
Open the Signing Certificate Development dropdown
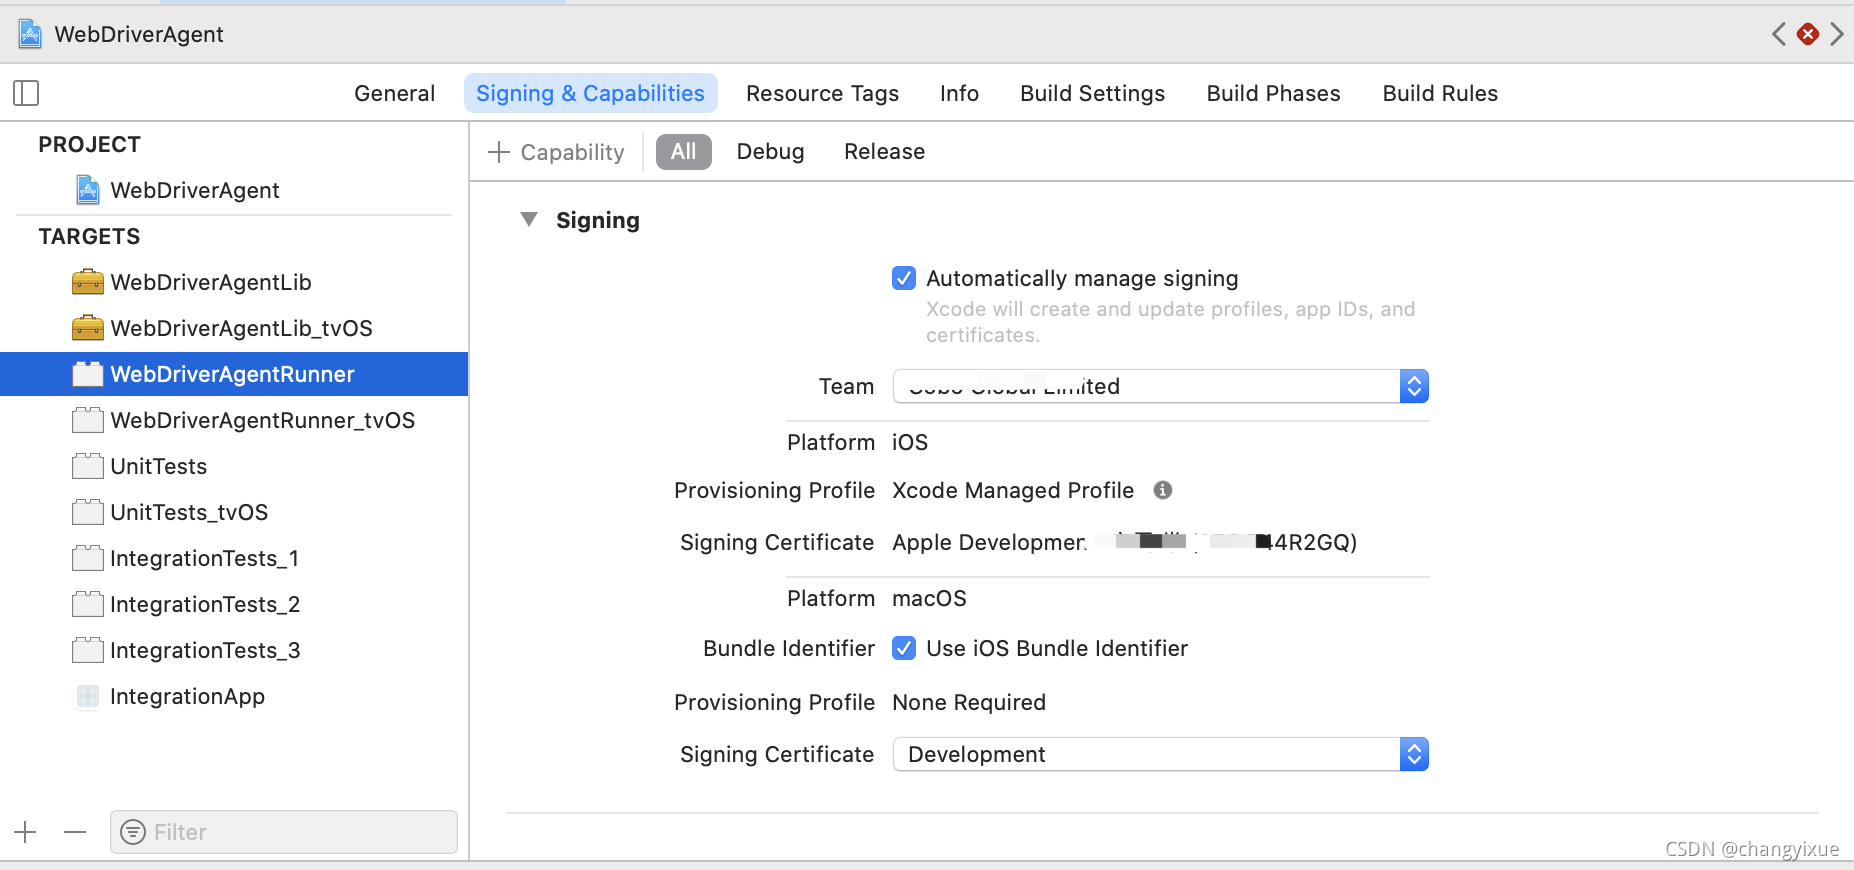point(1160,754)
